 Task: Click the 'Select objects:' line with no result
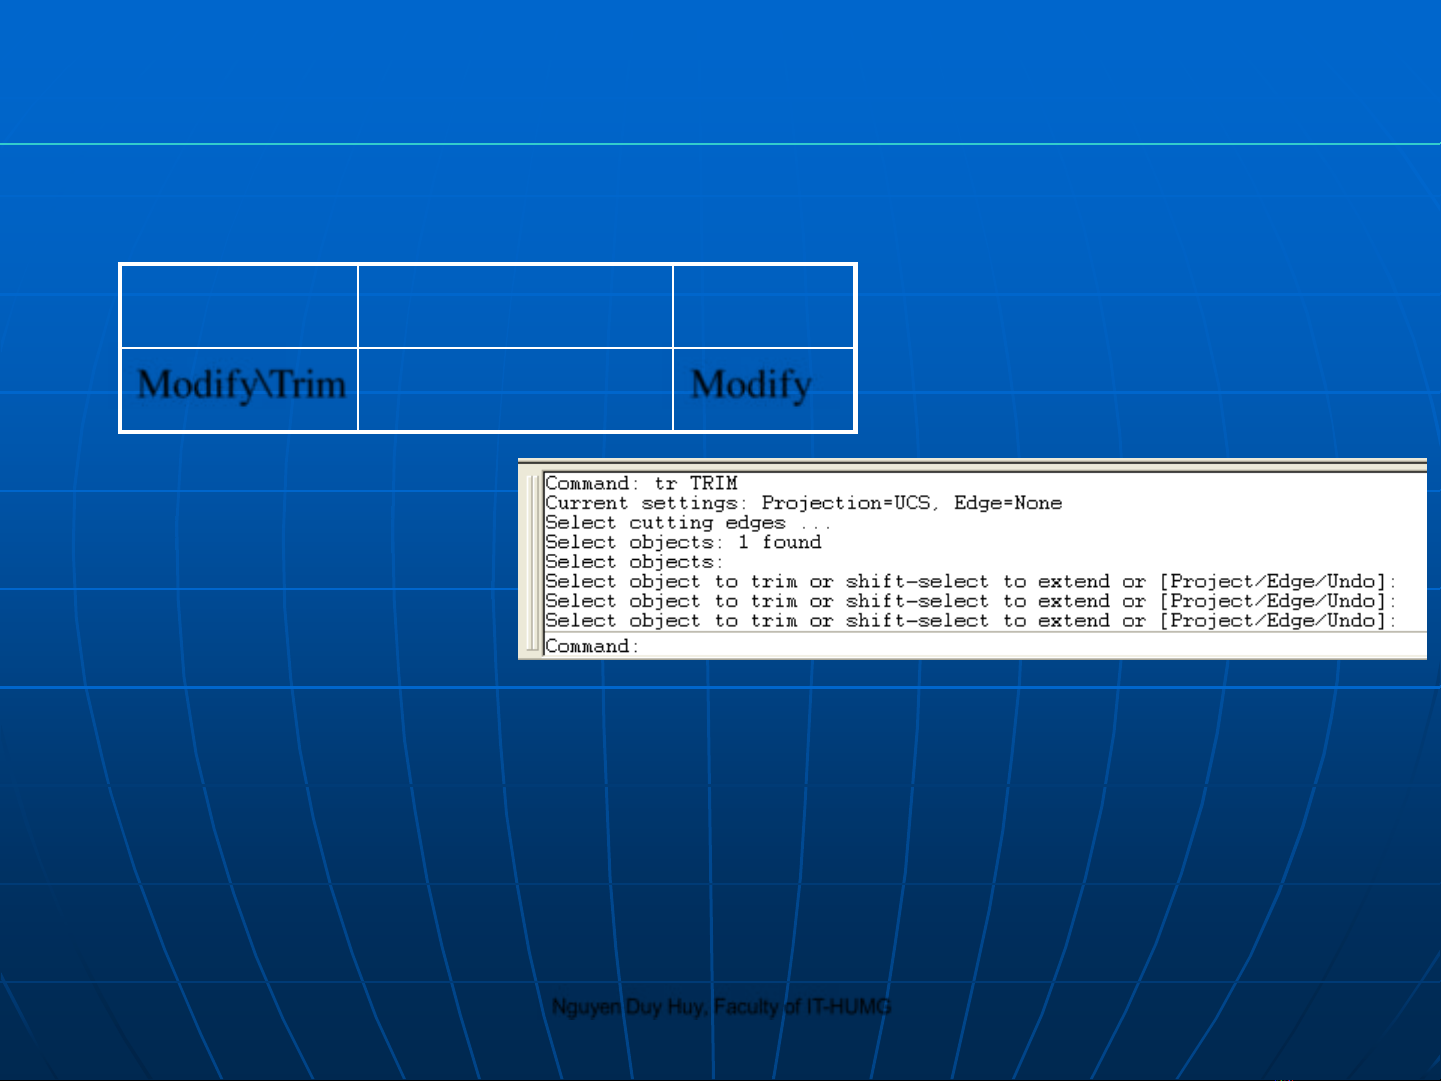(632, 562)
